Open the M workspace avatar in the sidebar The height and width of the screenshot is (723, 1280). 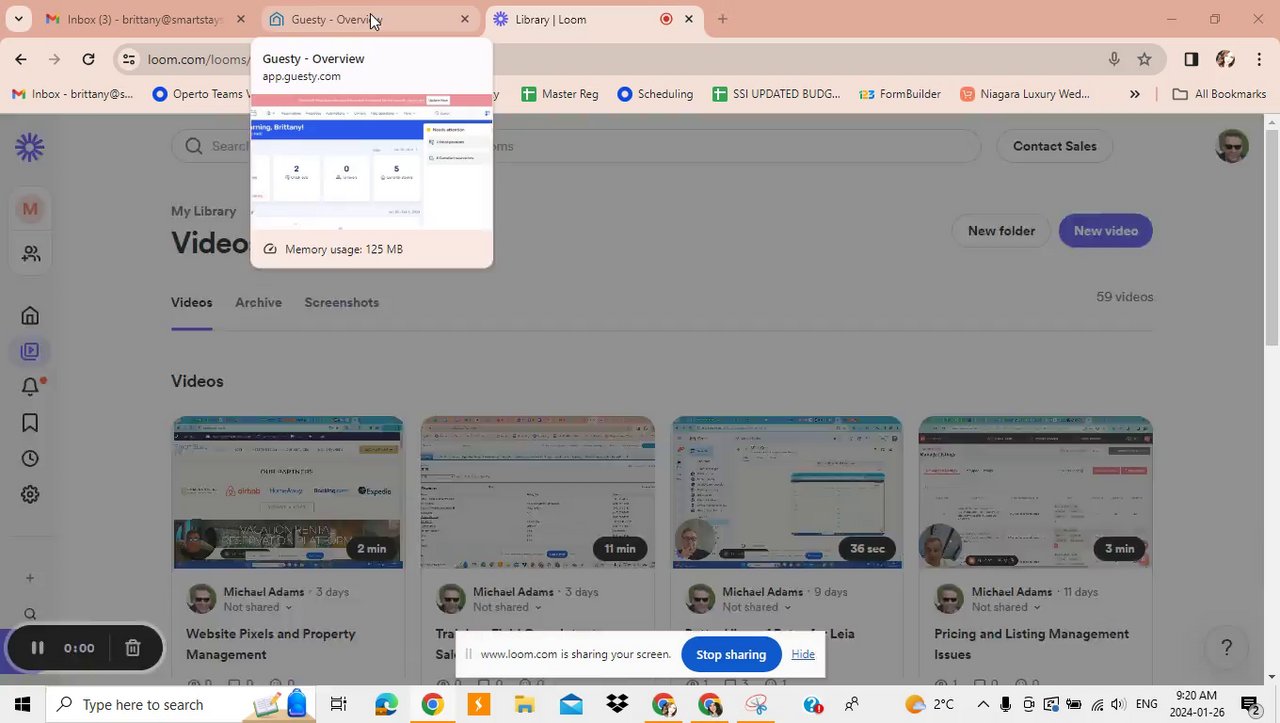30,209
